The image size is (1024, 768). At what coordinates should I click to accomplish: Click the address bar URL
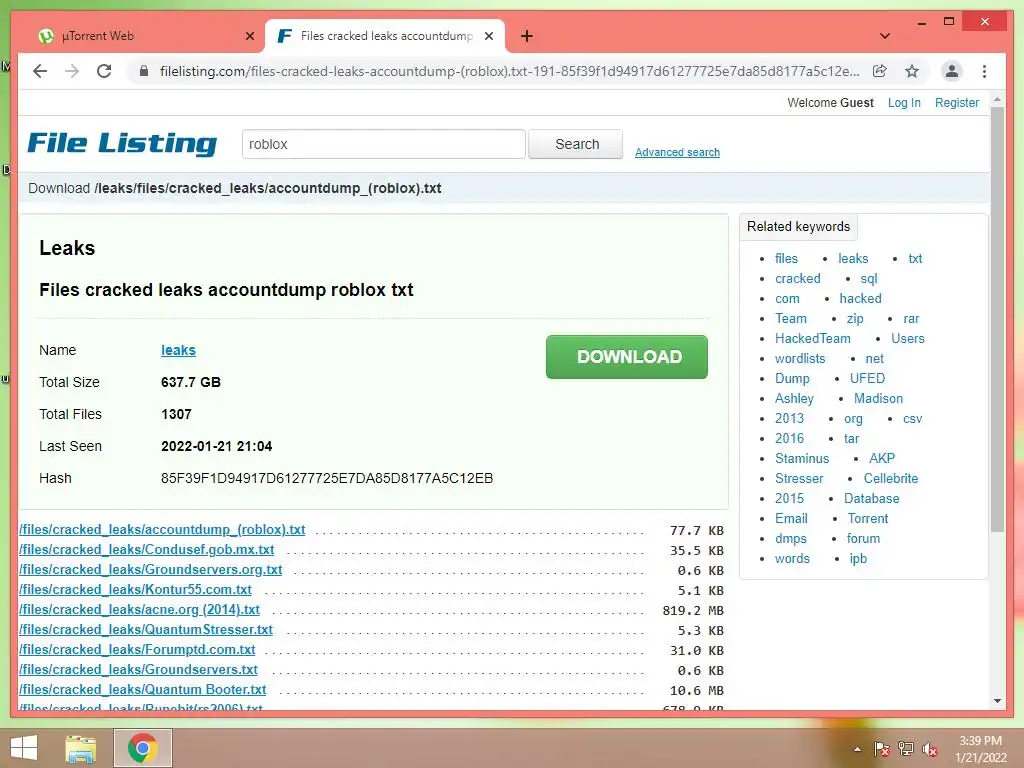click(509, 71)
